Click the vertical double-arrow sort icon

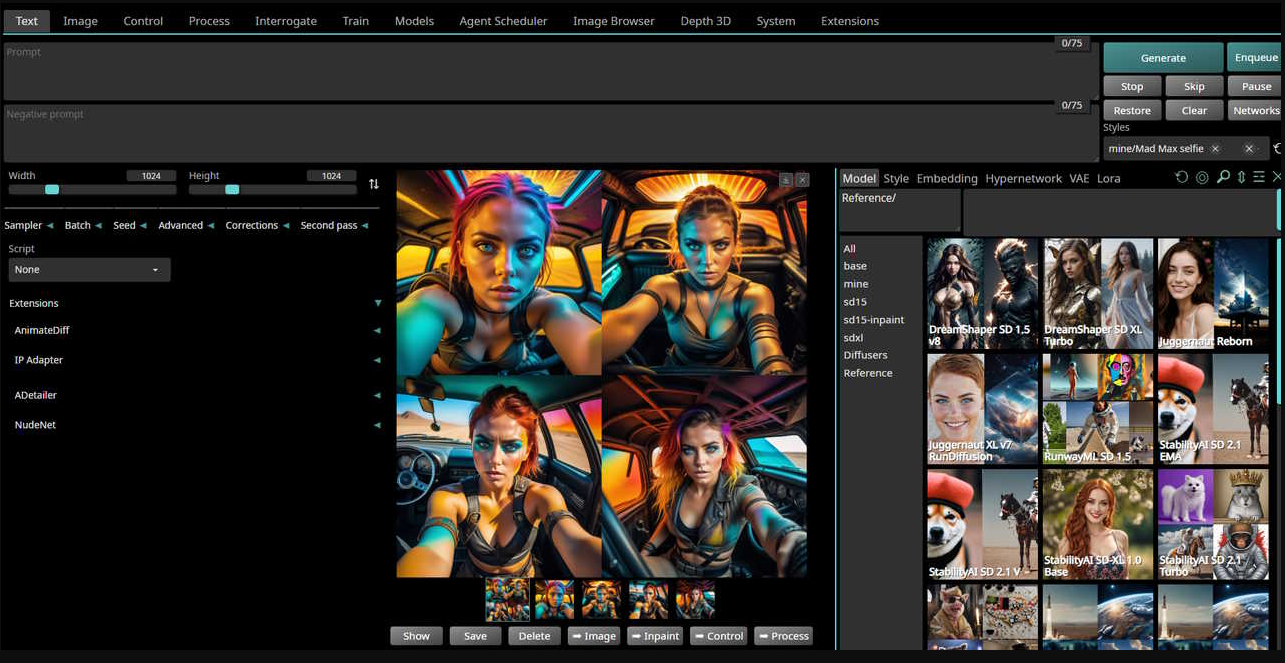[1241, 177]
